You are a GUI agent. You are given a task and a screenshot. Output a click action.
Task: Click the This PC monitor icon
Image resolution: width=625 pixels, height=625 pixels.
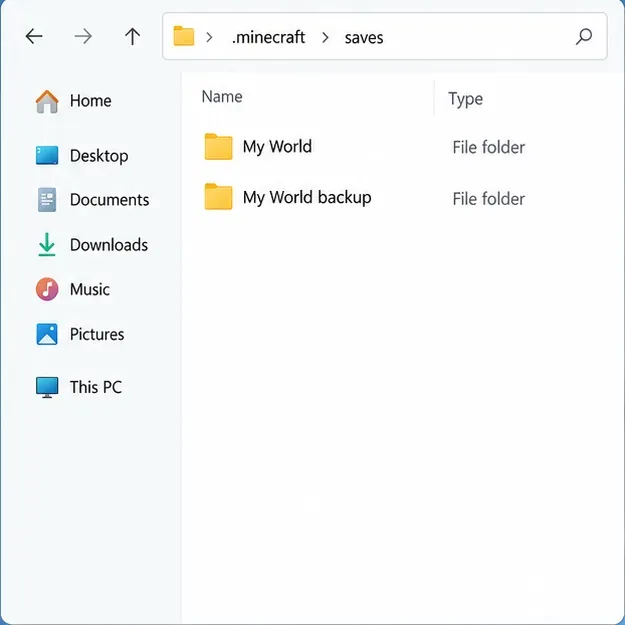[x=47, y=387]
